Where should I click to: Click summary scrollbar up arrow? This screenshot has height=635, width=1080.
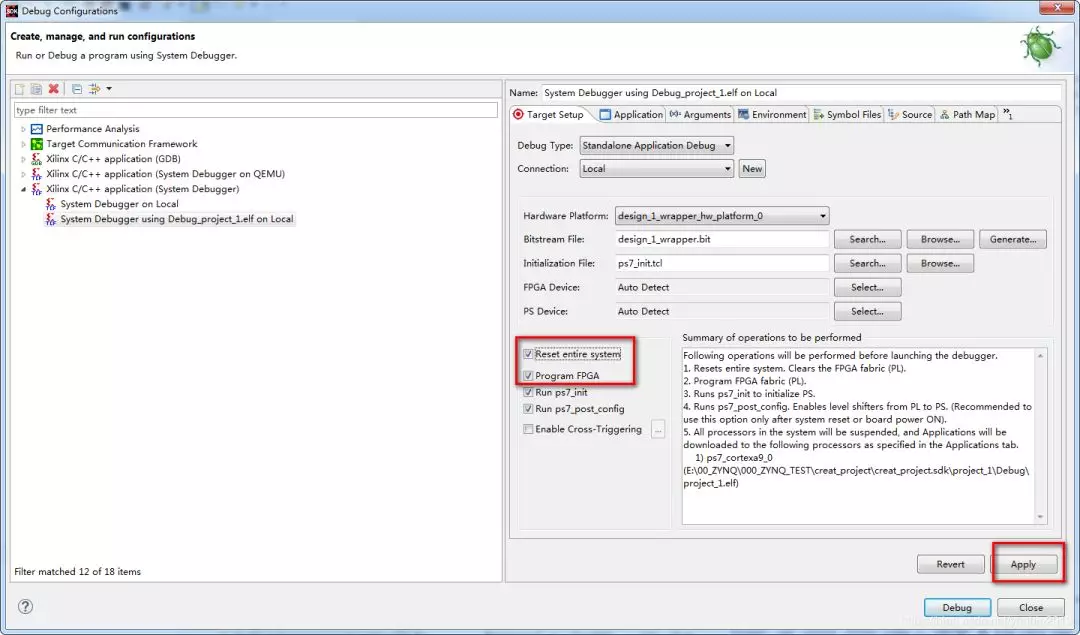point(1040,355)
